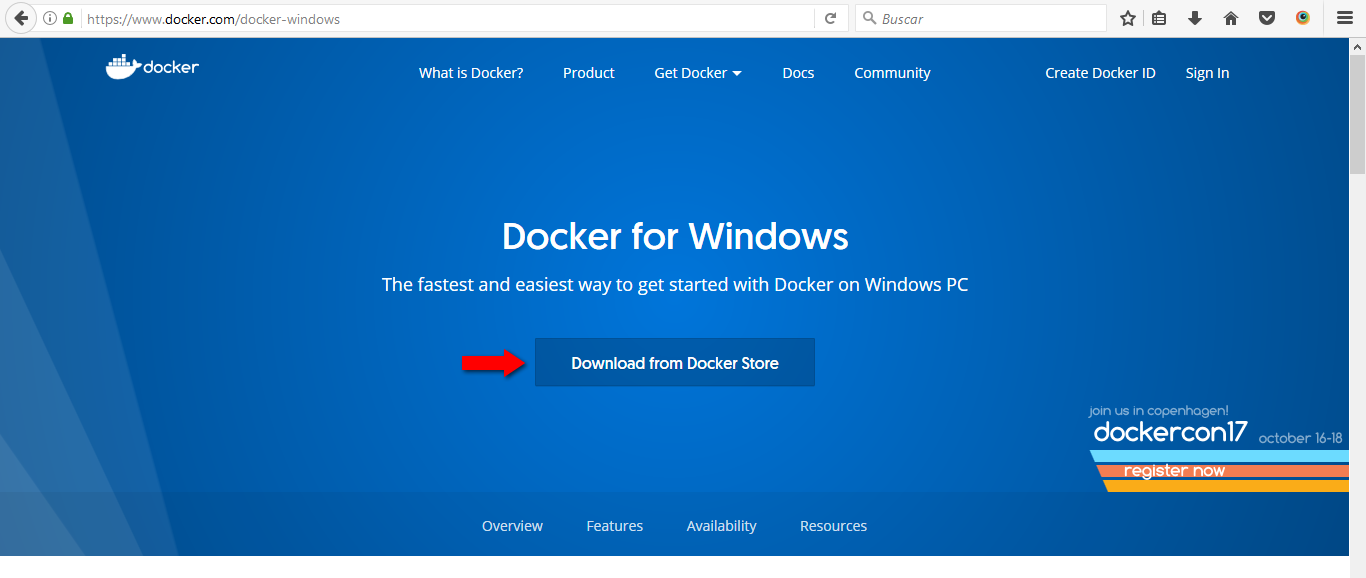Image resolution: width=1366 pixels, height=578 pixels.
Task: Click the Sign In link
Action: click(1207, 73)
